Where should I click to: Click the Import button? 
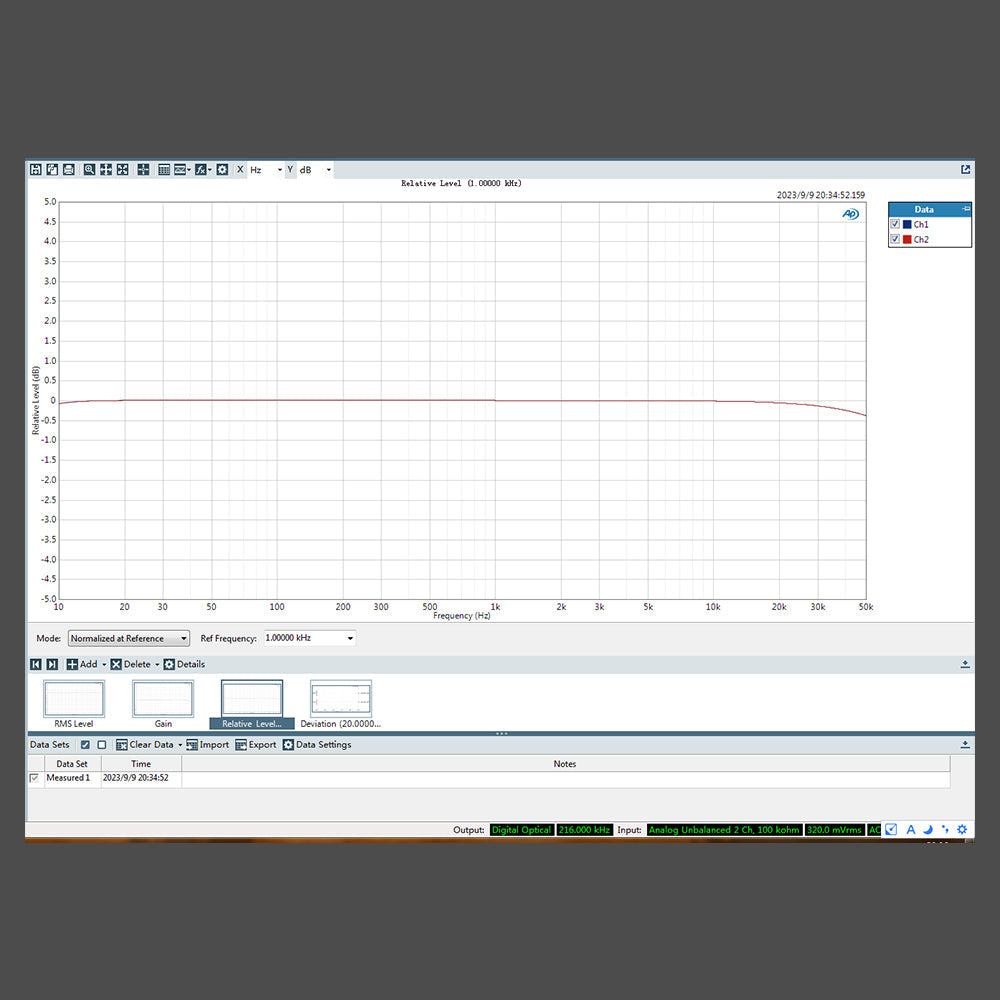[207, 745]
